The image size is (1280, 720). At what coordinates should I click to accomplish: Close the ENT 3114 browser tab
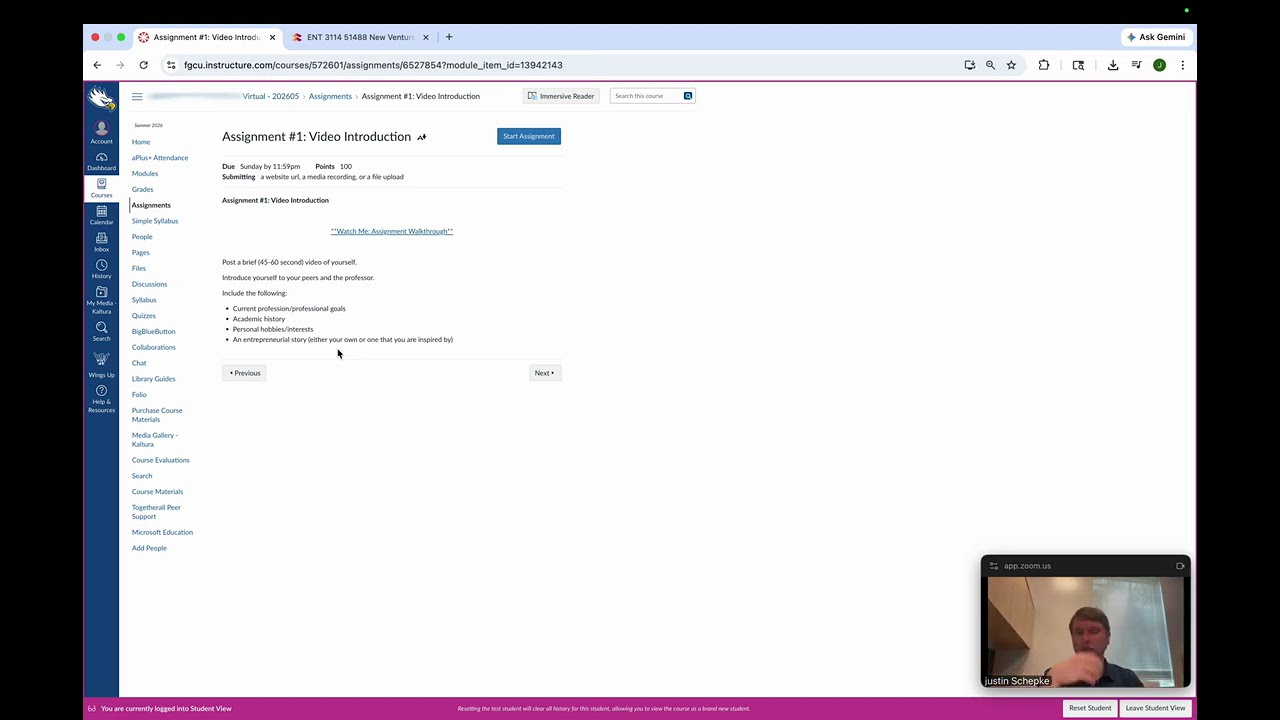pos(425,37)
